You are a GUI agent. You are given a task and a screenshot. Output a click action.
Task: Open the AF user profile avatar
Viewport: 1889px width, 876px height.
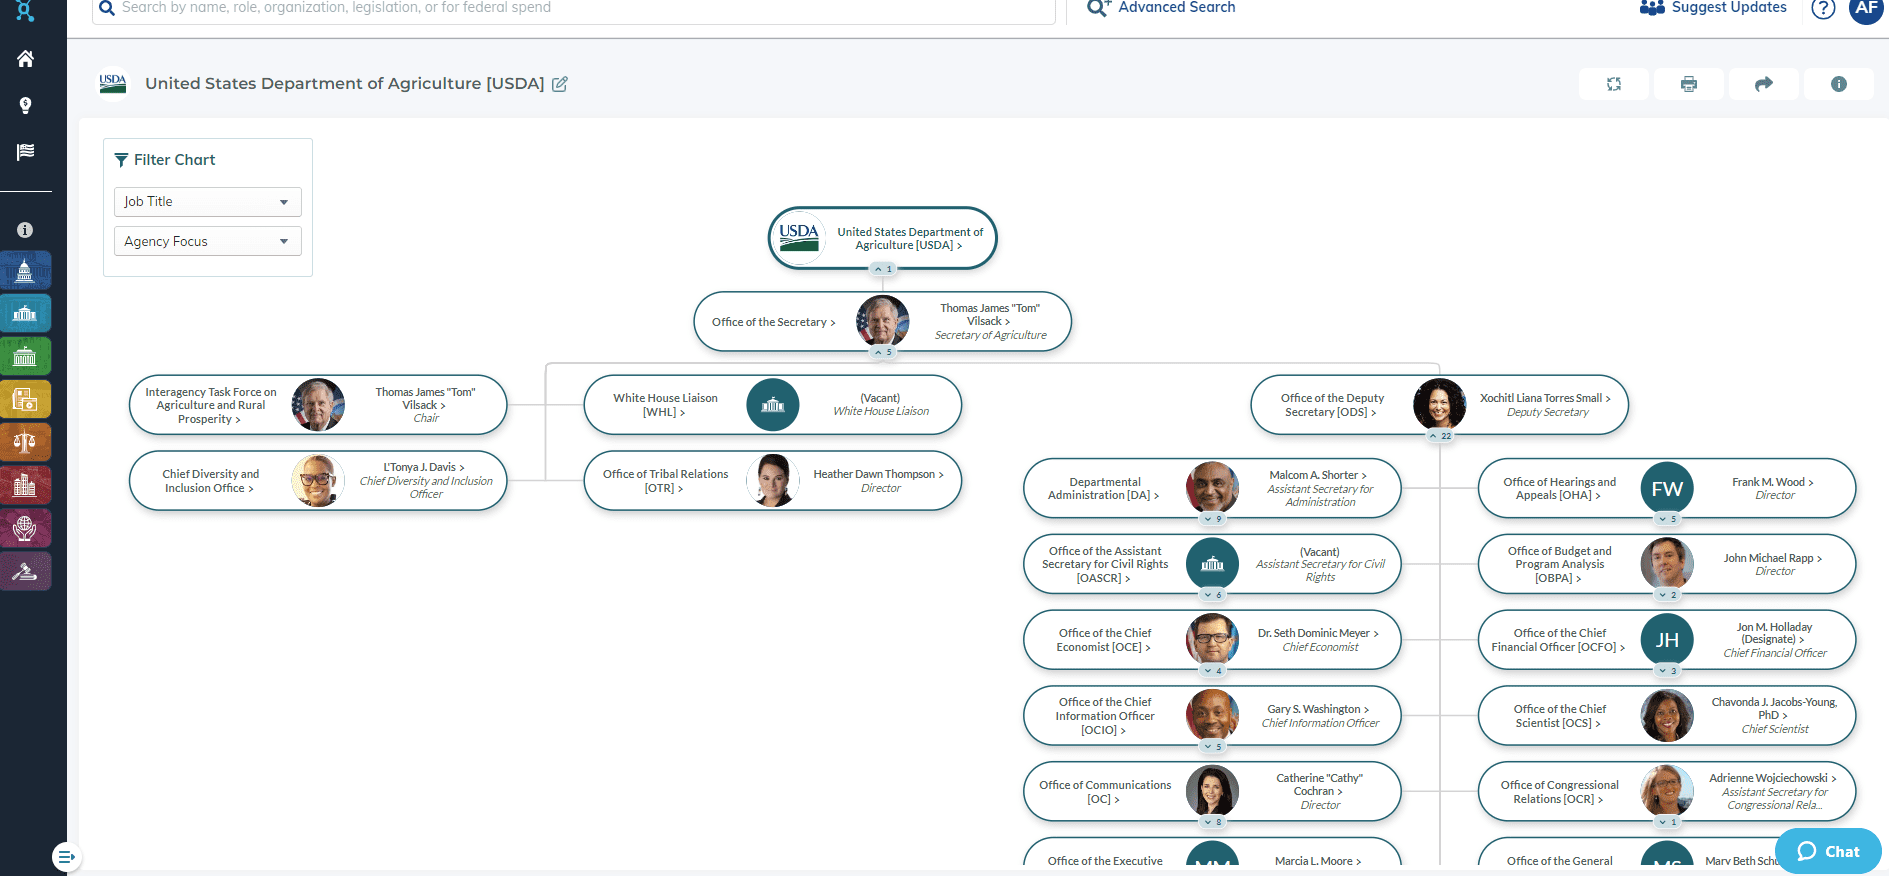pyautogui.click(x=1866, y=8)
